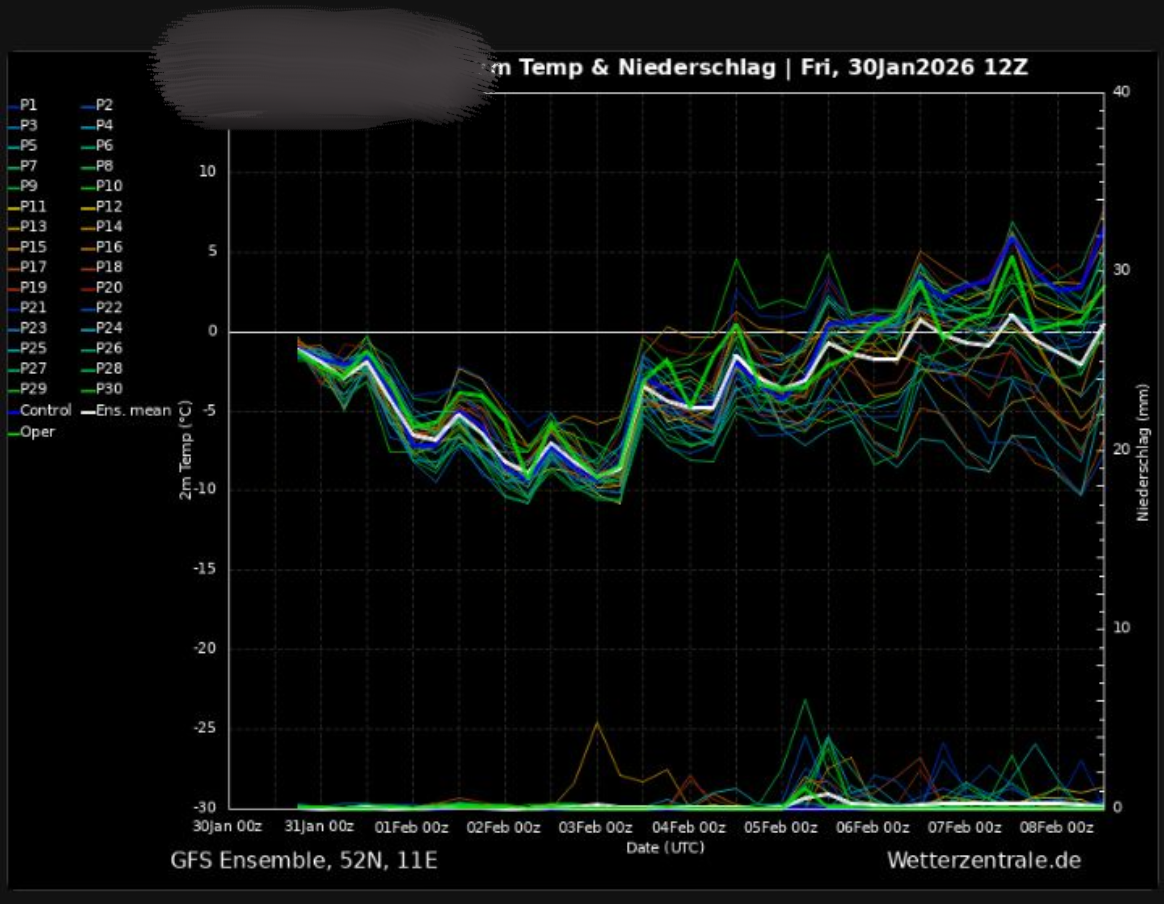Screen dimensions: 1164x904
Task: Click the 07Feb 00z date tick label
Action: (x=964, y=828)
